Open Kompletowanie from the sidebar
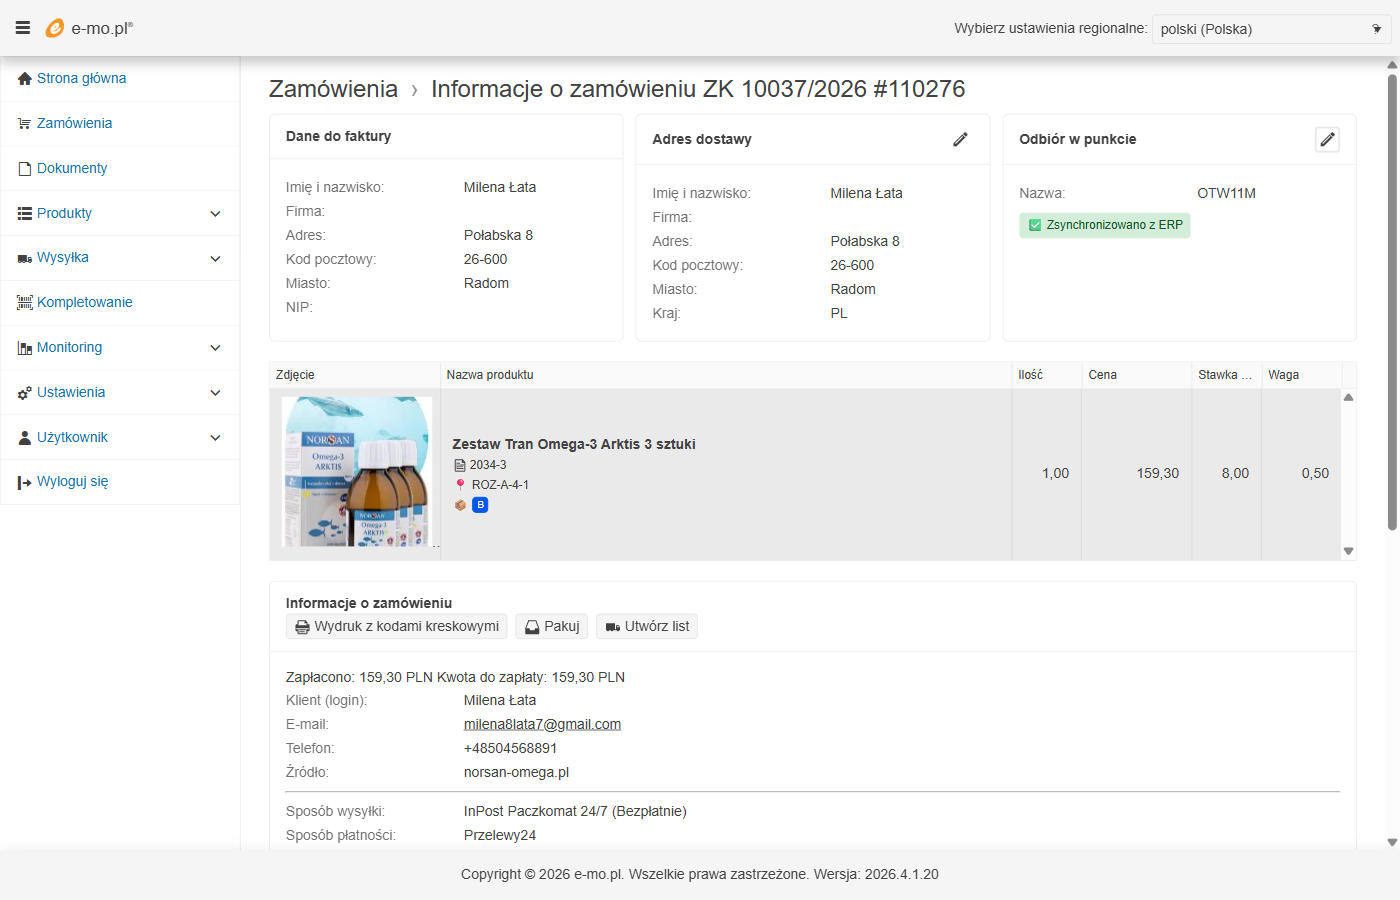The width and height of the screenshot is (1400, 900). (x=84, y=302)
